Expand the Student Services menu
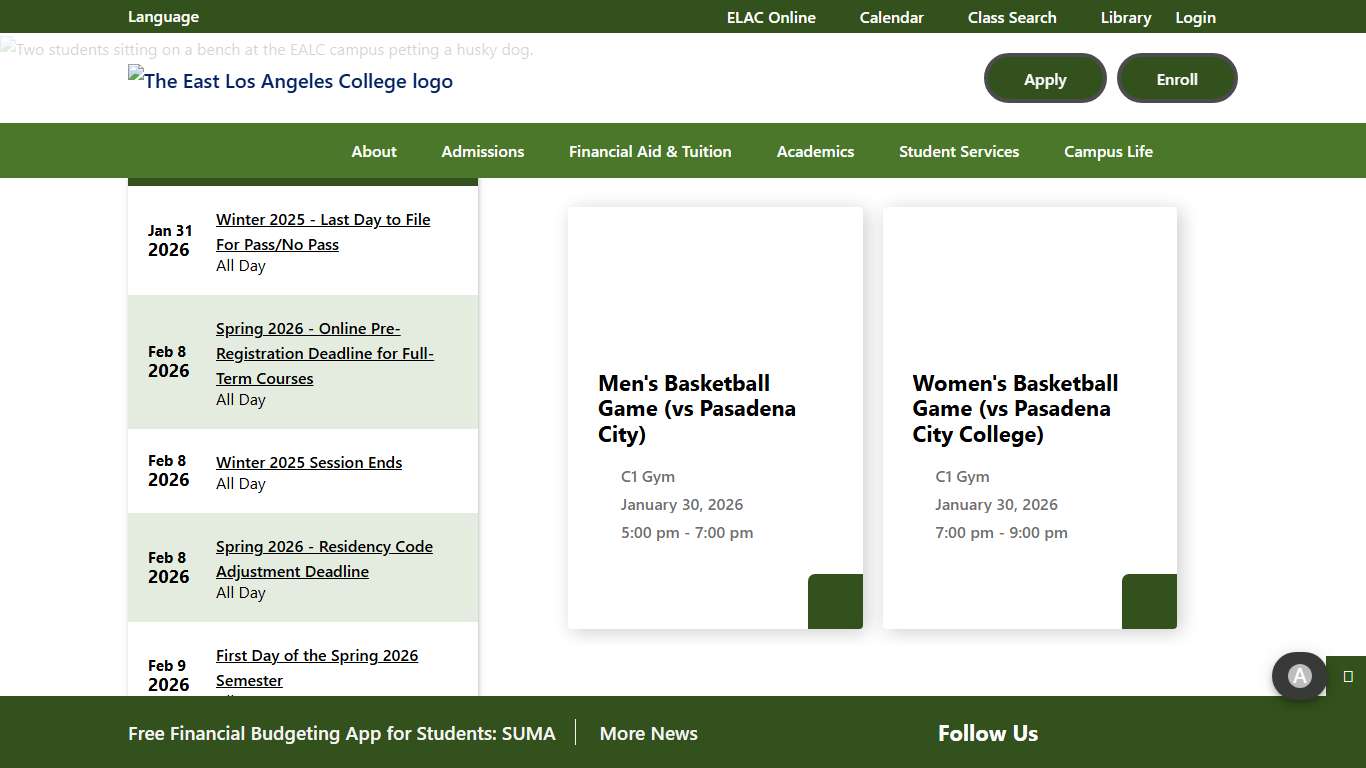This screenshot has width=1366, height=768. click(x=958, y=151)
